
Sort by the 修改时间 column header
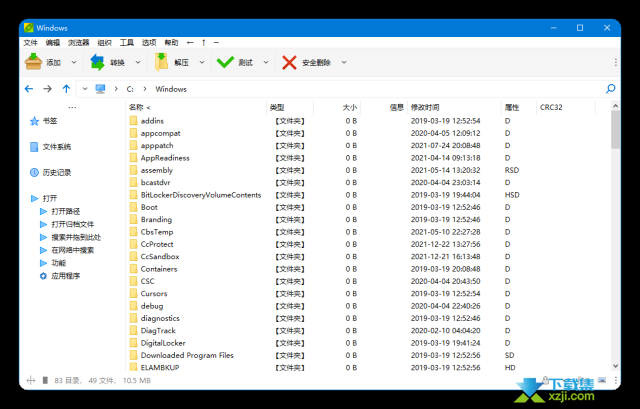454,107
